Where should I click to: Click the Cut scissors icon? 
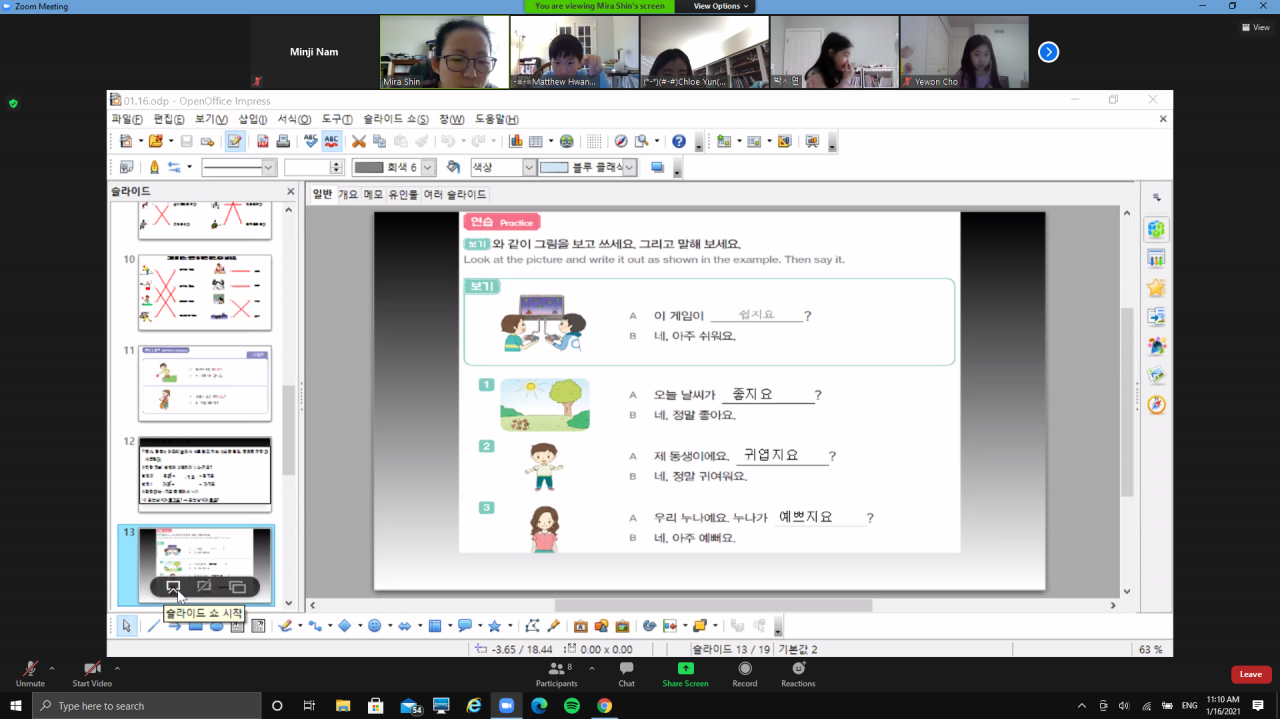359,141
